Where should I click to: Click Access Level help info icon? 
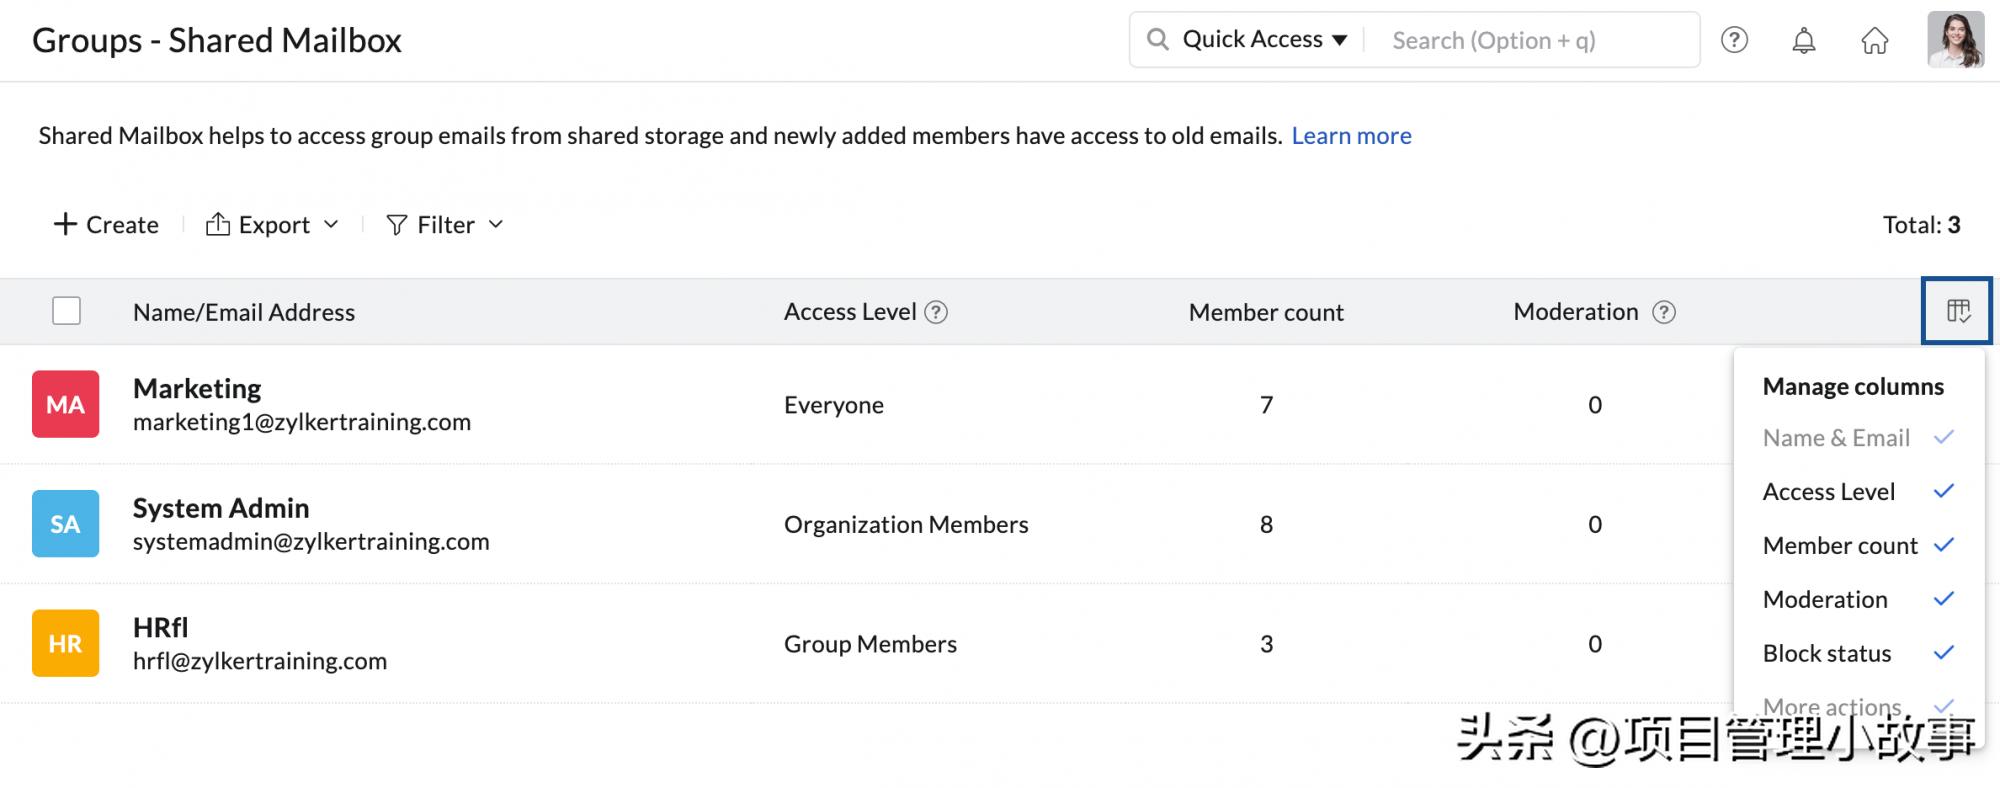[x=936, y=312]
